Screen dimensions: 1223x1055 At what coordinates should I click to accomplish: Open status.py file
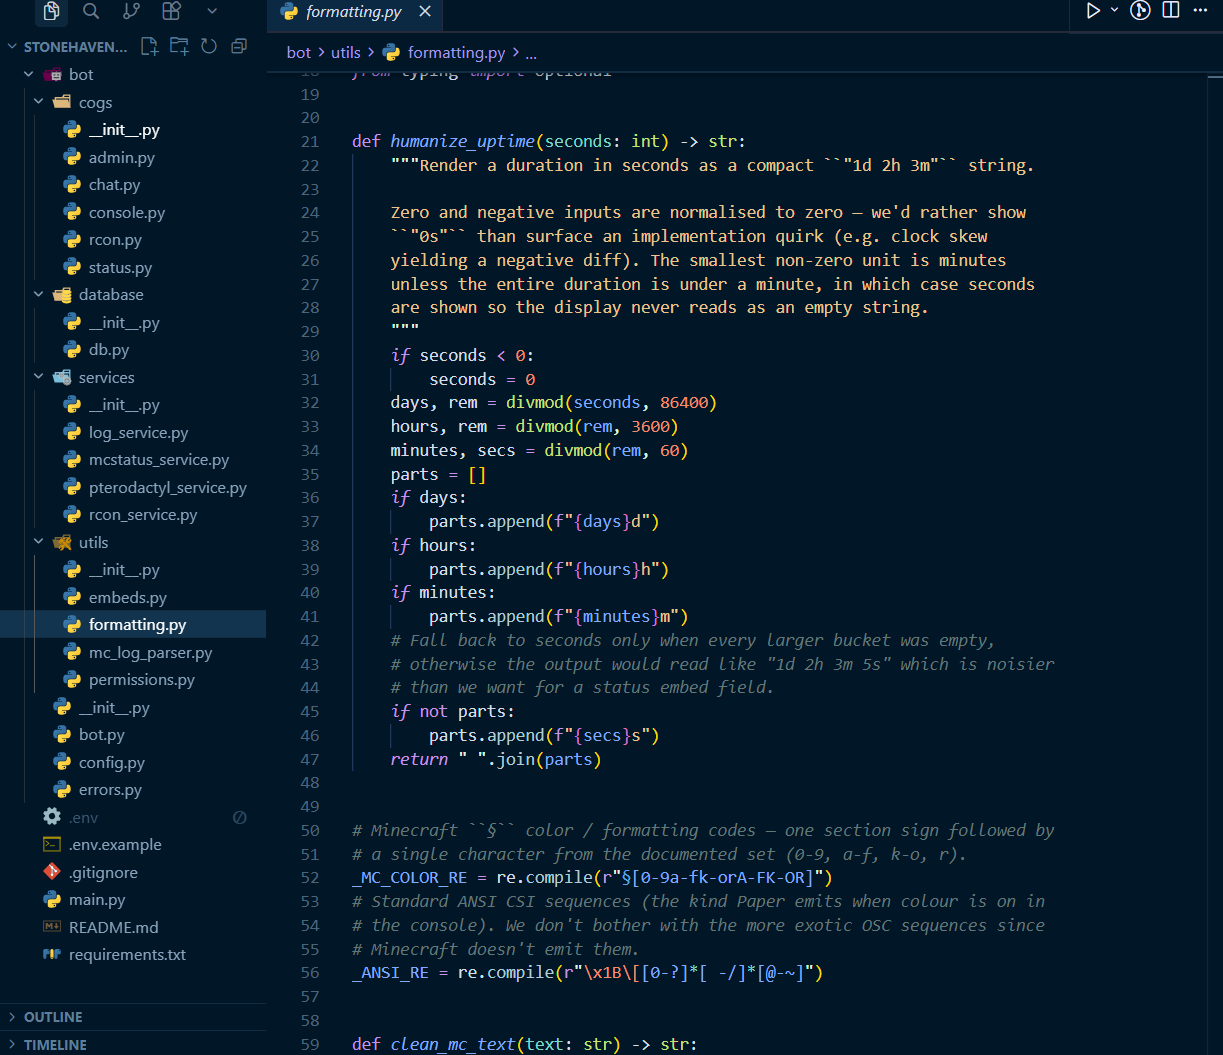tap(120, 267)
